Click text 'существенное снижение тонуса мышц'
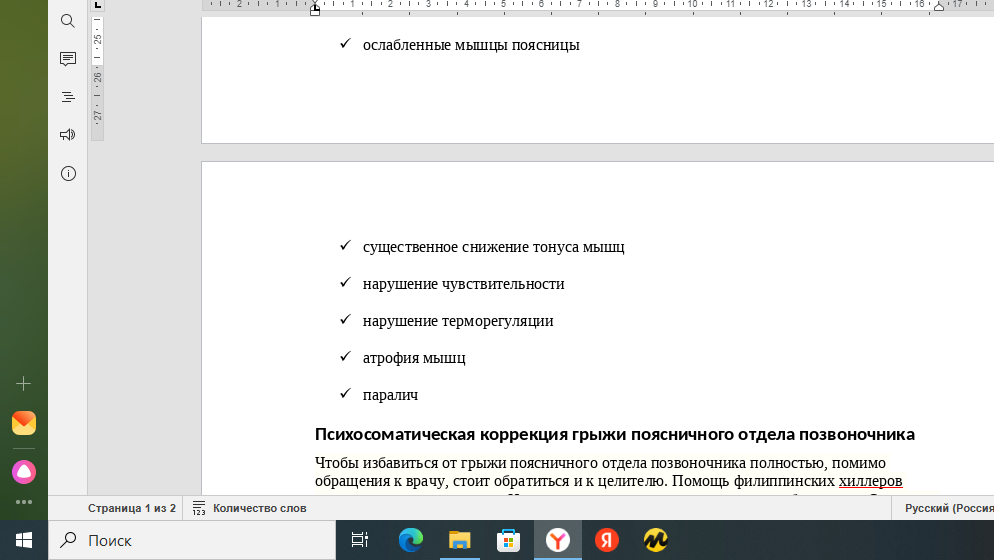This screenshot has height=560, width=994. [493, 247]
